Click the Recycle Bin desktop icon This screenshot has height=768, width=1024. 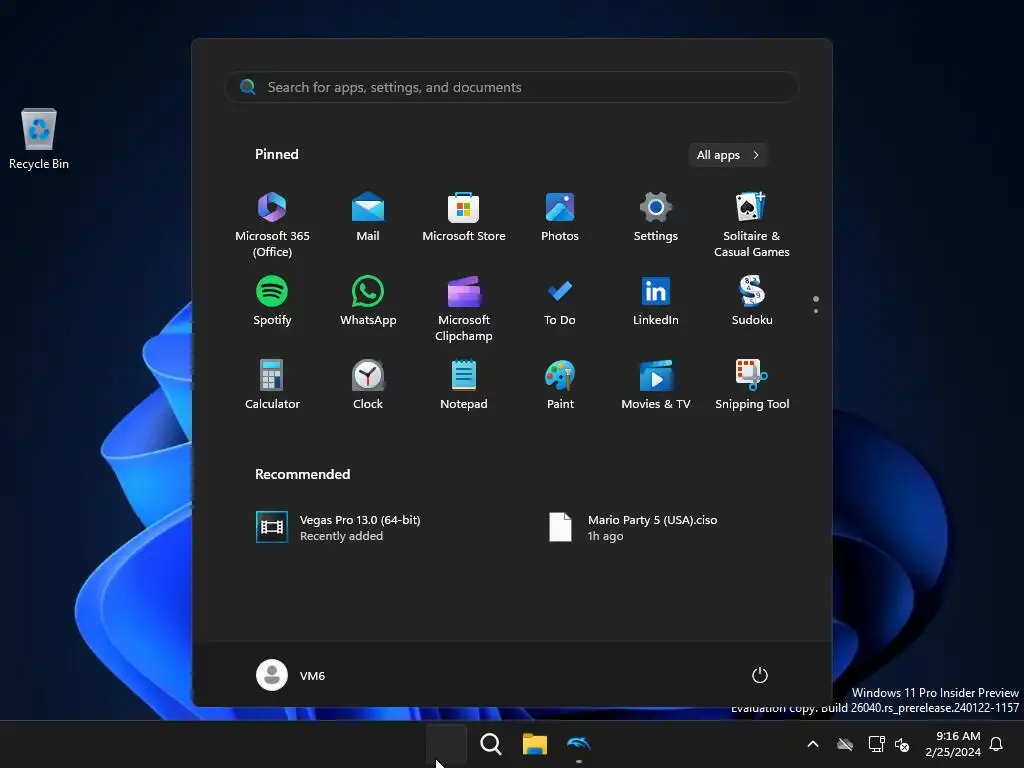tap(39, 138)
